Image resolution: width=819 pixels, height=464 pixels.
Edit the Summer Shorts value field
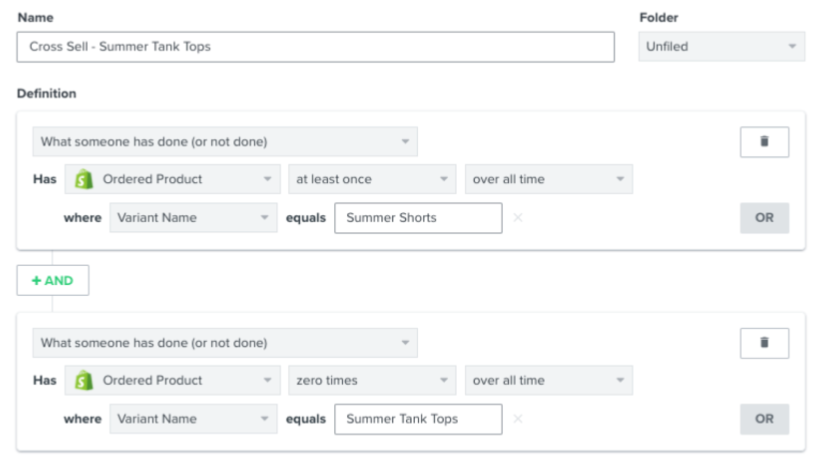pyautogui.click(x=418, y=218)
